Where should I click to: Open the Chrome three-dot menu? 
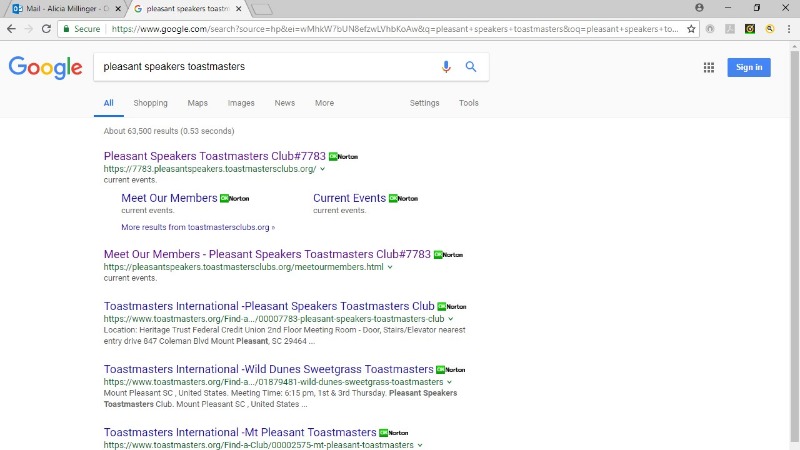coord(790,29)
